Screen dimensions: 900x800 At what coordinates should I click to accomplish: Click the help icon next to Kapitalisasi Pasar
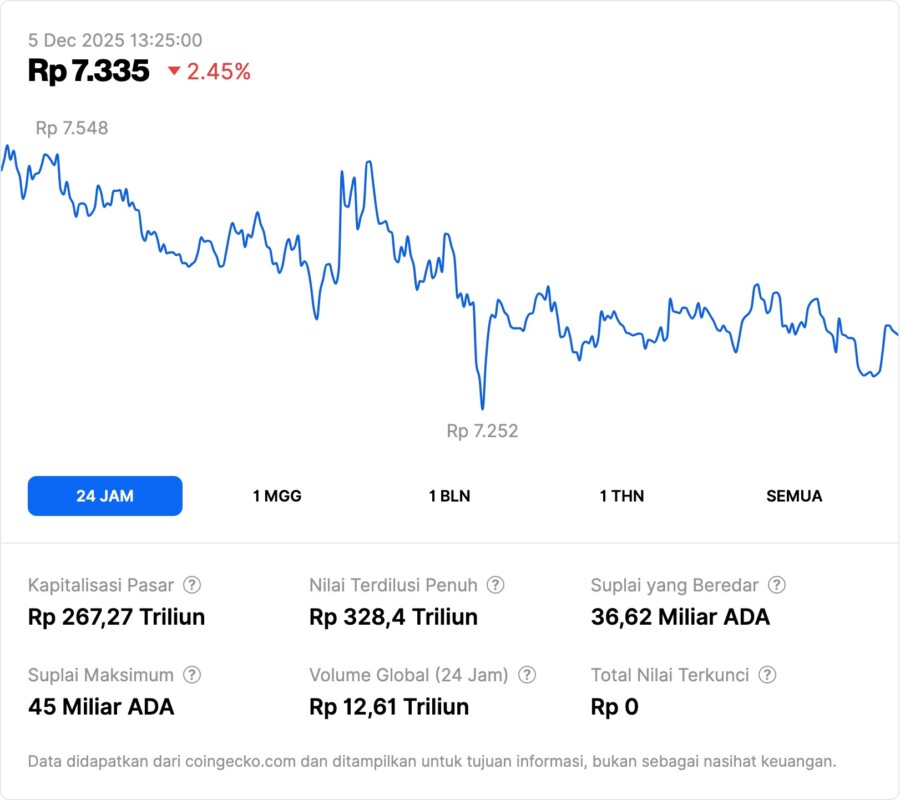click(193, 585)
